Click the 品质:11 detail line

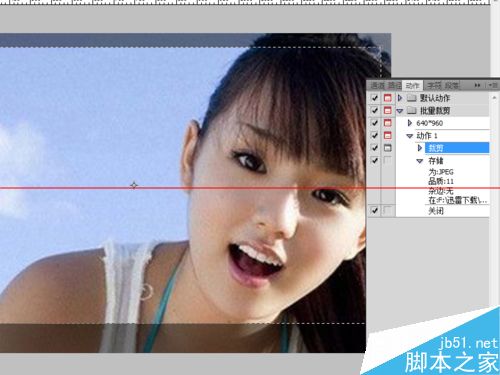(441, 181)
